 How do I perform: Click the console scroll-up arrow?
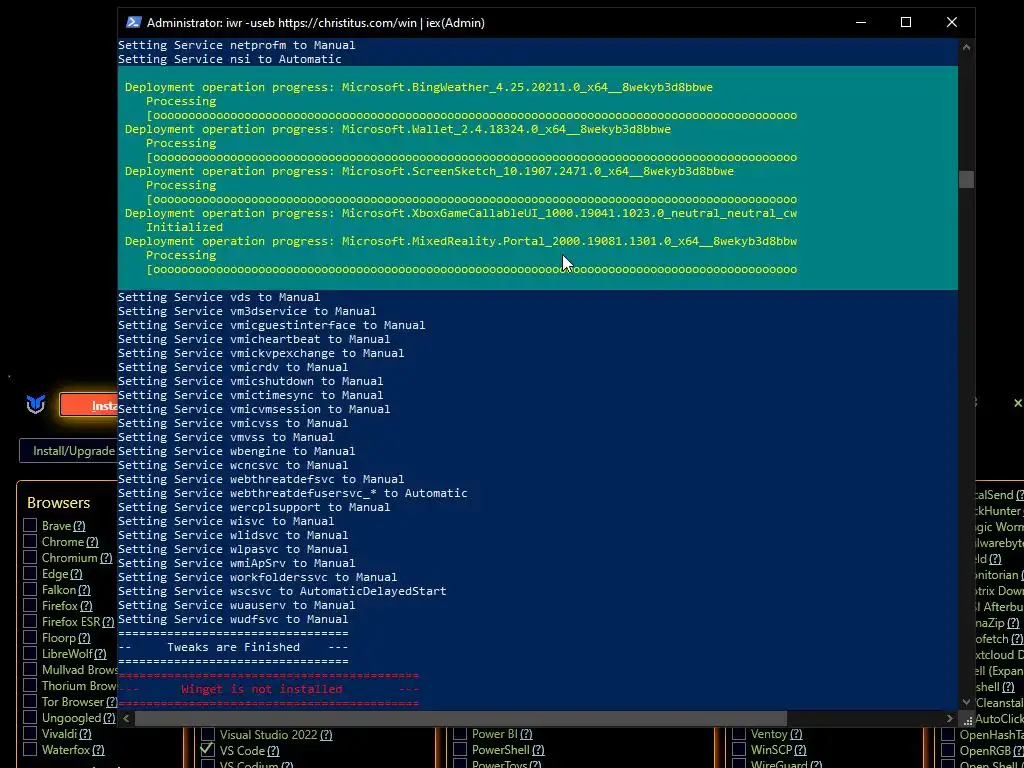tap(967, 47)
